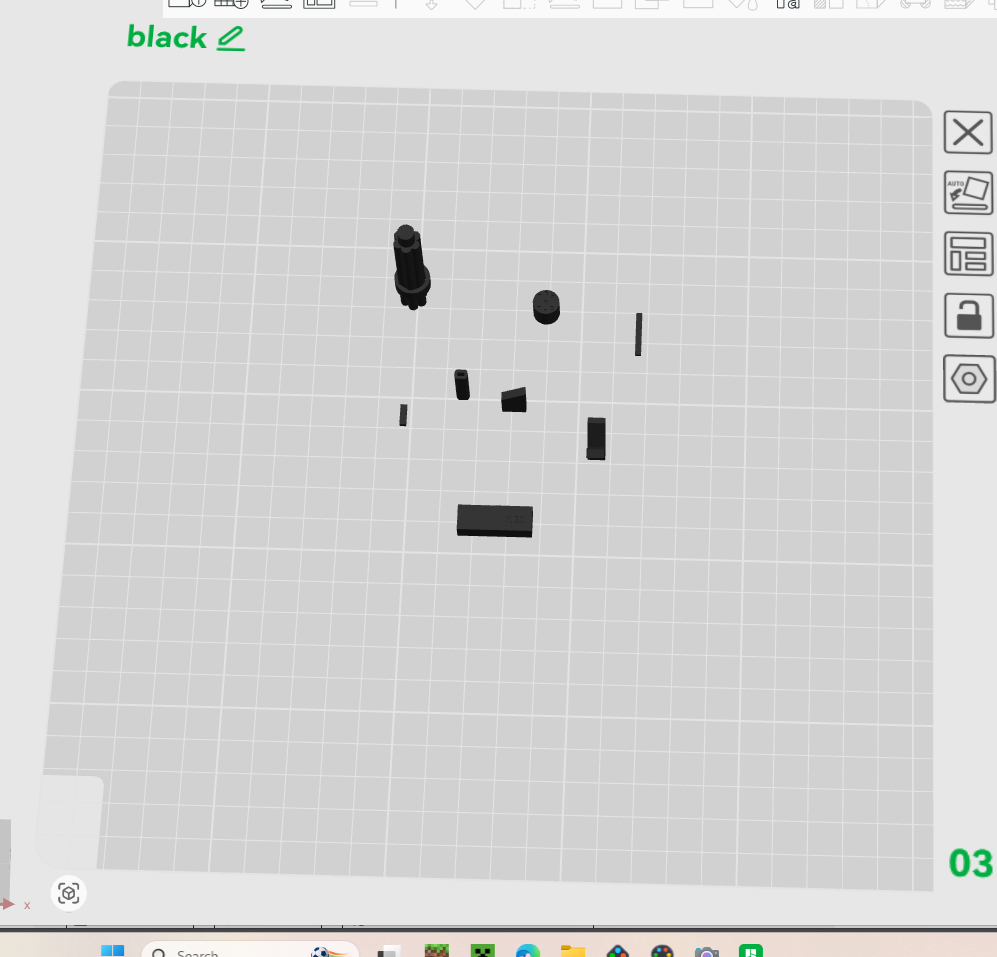This screenshot has height=957, width=997.
Task: Click the pencil icon to rename plate
Action: [230, 38]
